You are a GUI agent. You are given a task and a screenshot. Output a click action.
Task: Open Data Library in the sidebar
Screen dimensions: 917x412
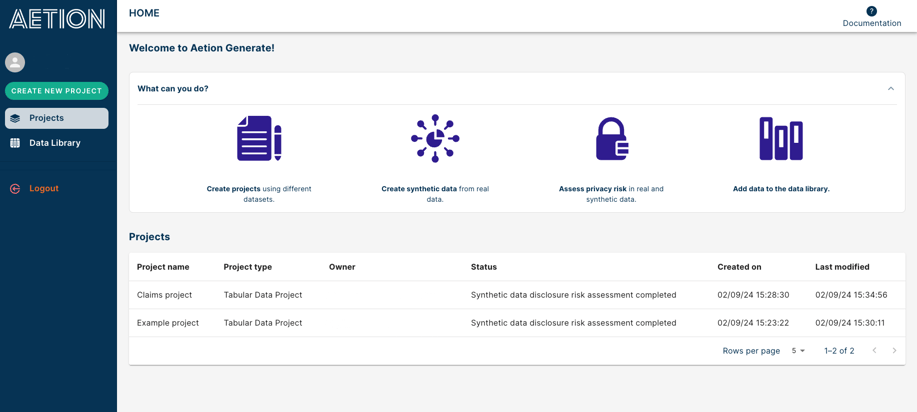point(55,143)
